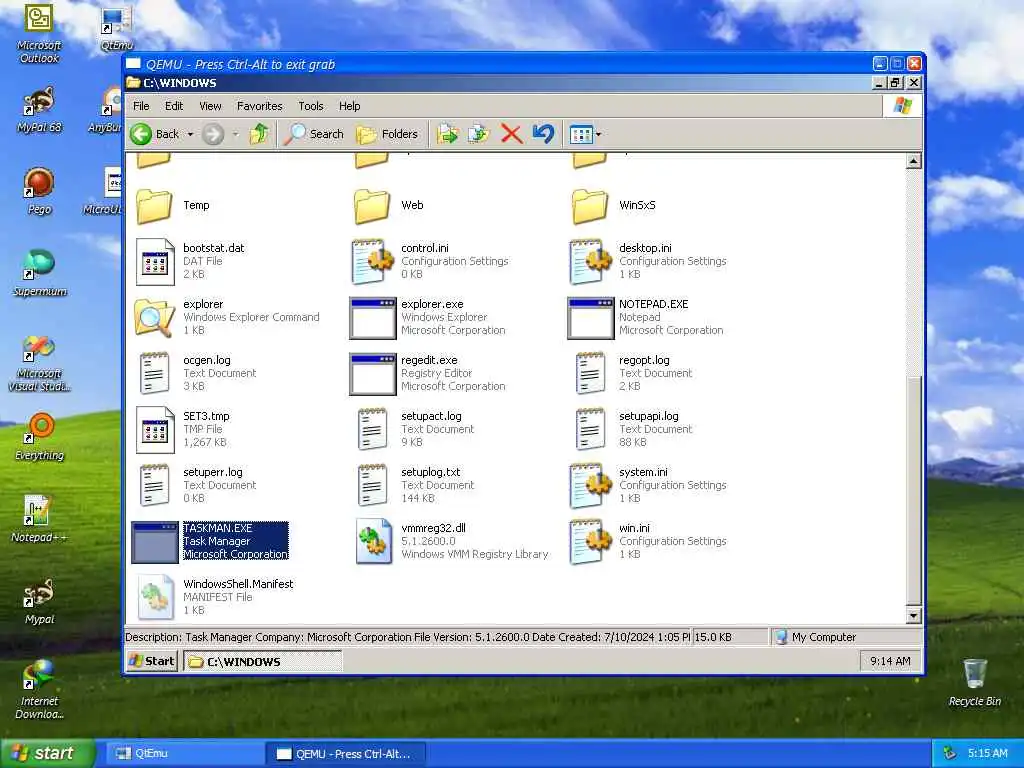This screenshot has height=768, width=1024.
Task: Click the green Up folder icon
Action: [259, 134]
